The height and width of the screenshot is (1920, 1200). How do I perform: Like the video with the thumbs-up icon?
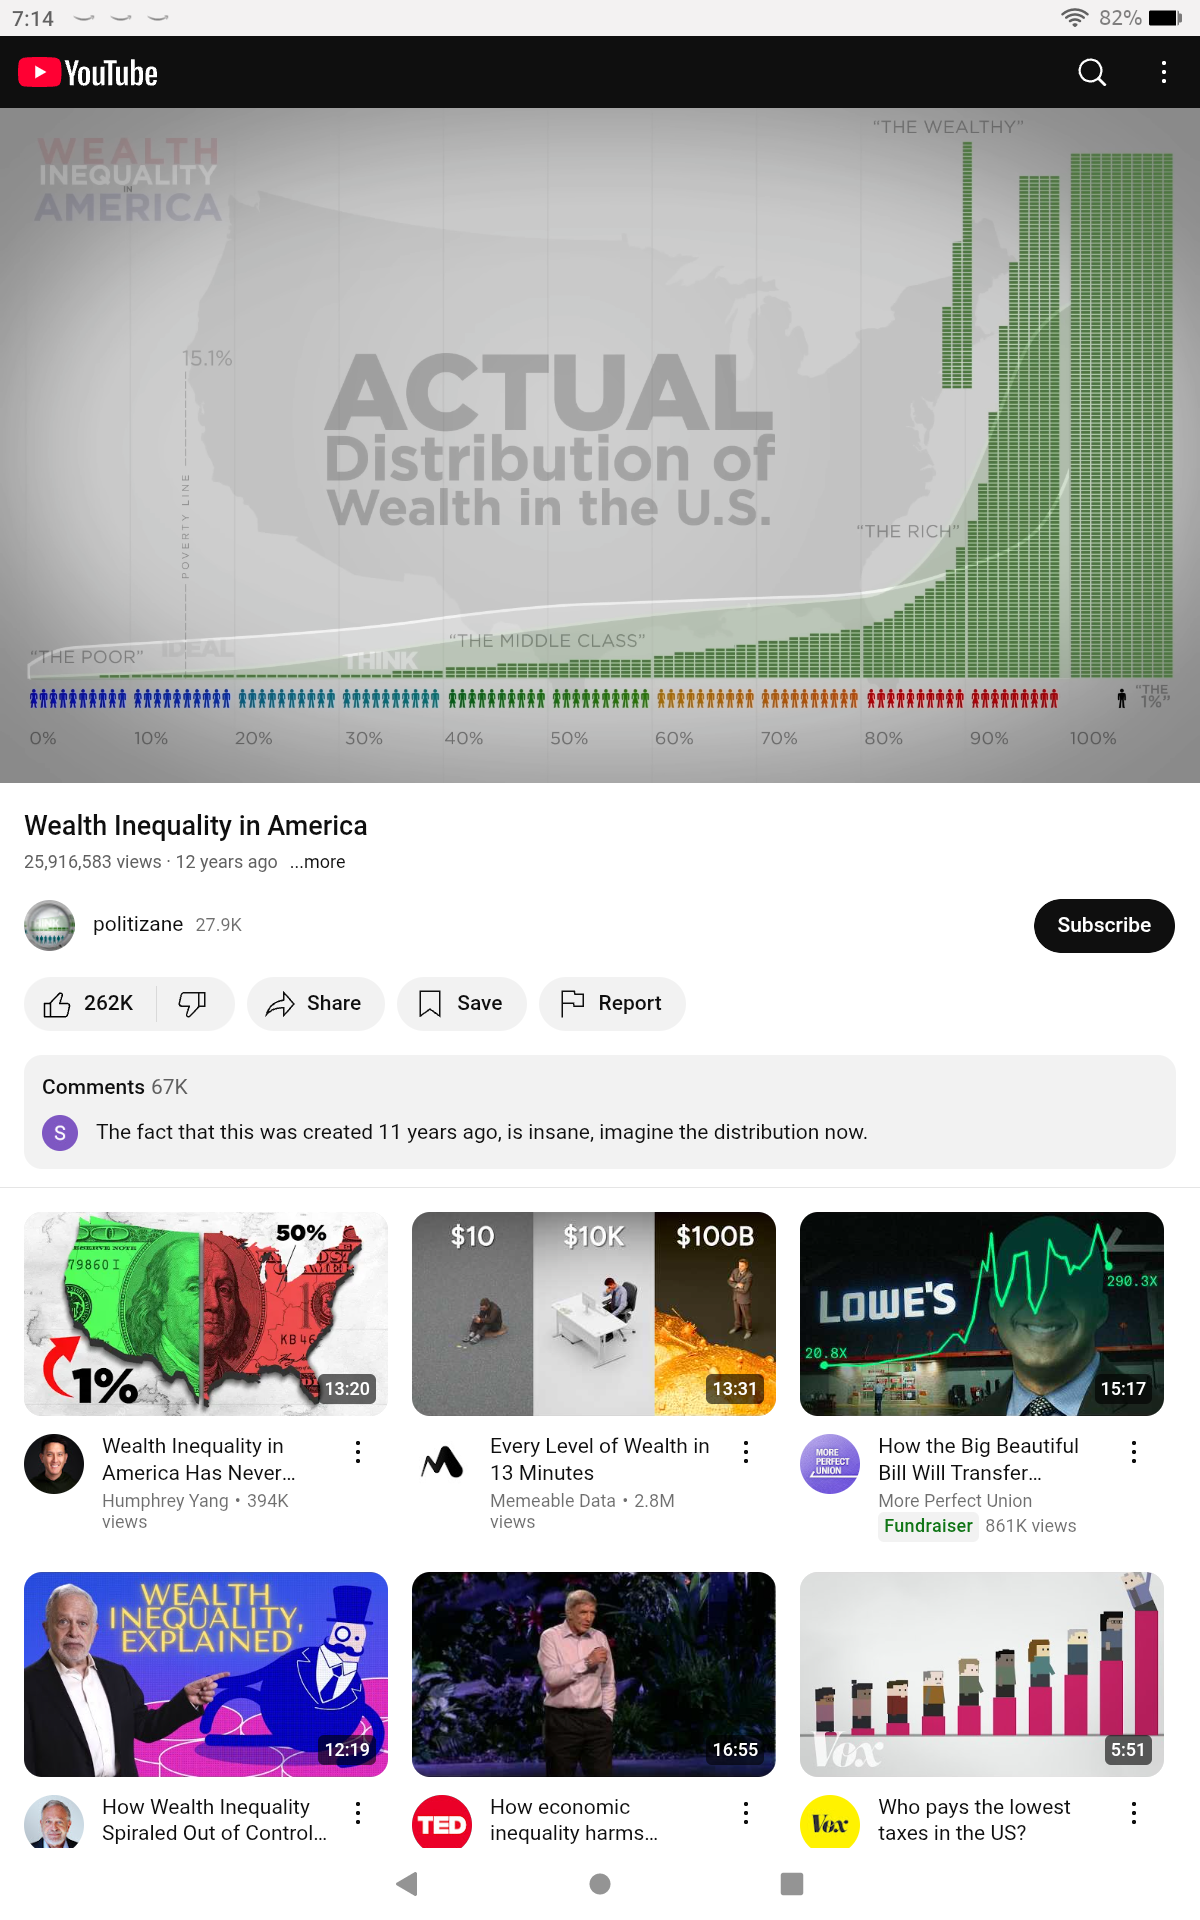90,1003
